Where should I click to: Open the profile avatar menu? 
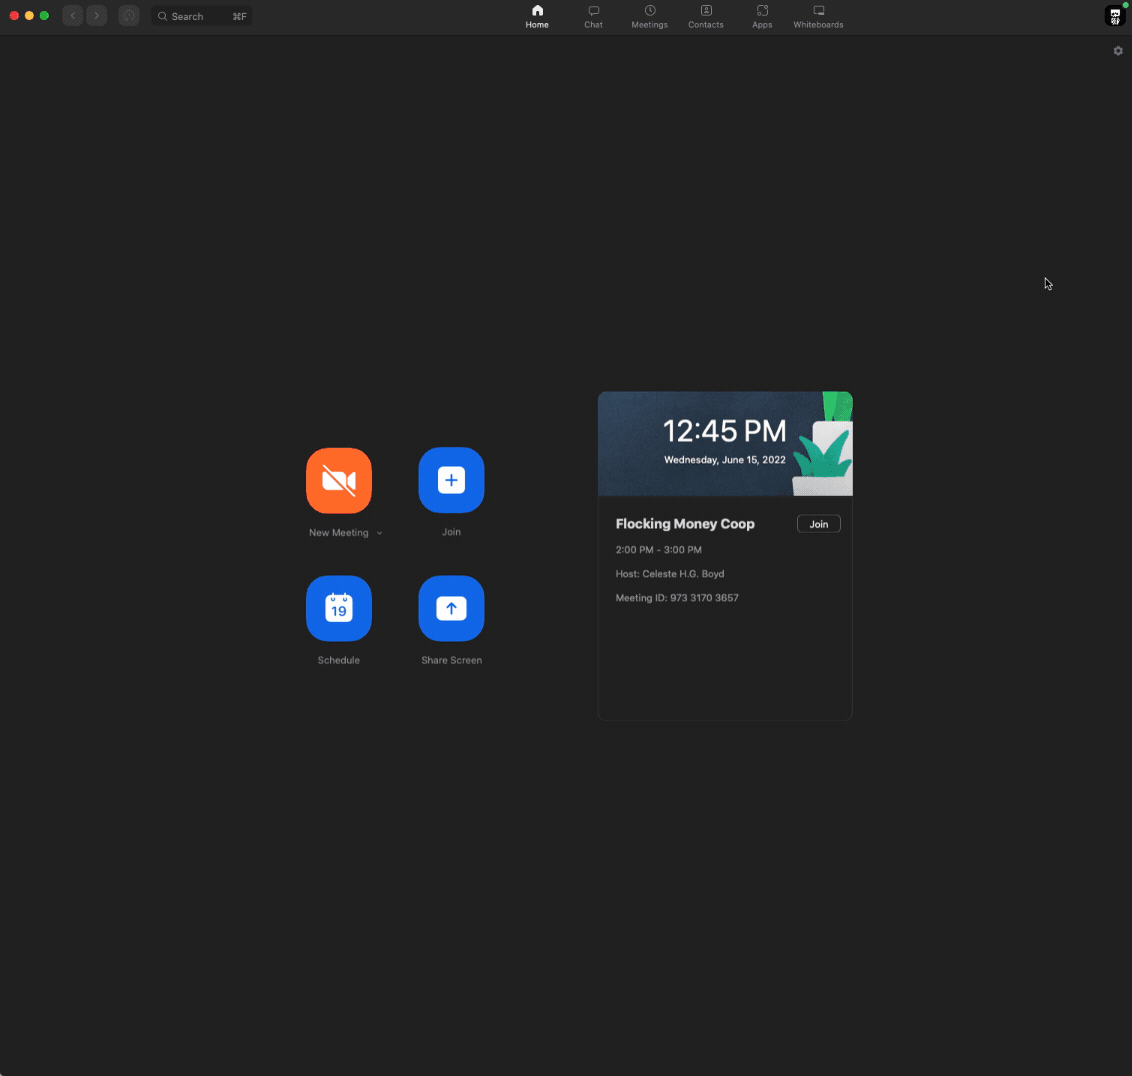coord(1115,16)
